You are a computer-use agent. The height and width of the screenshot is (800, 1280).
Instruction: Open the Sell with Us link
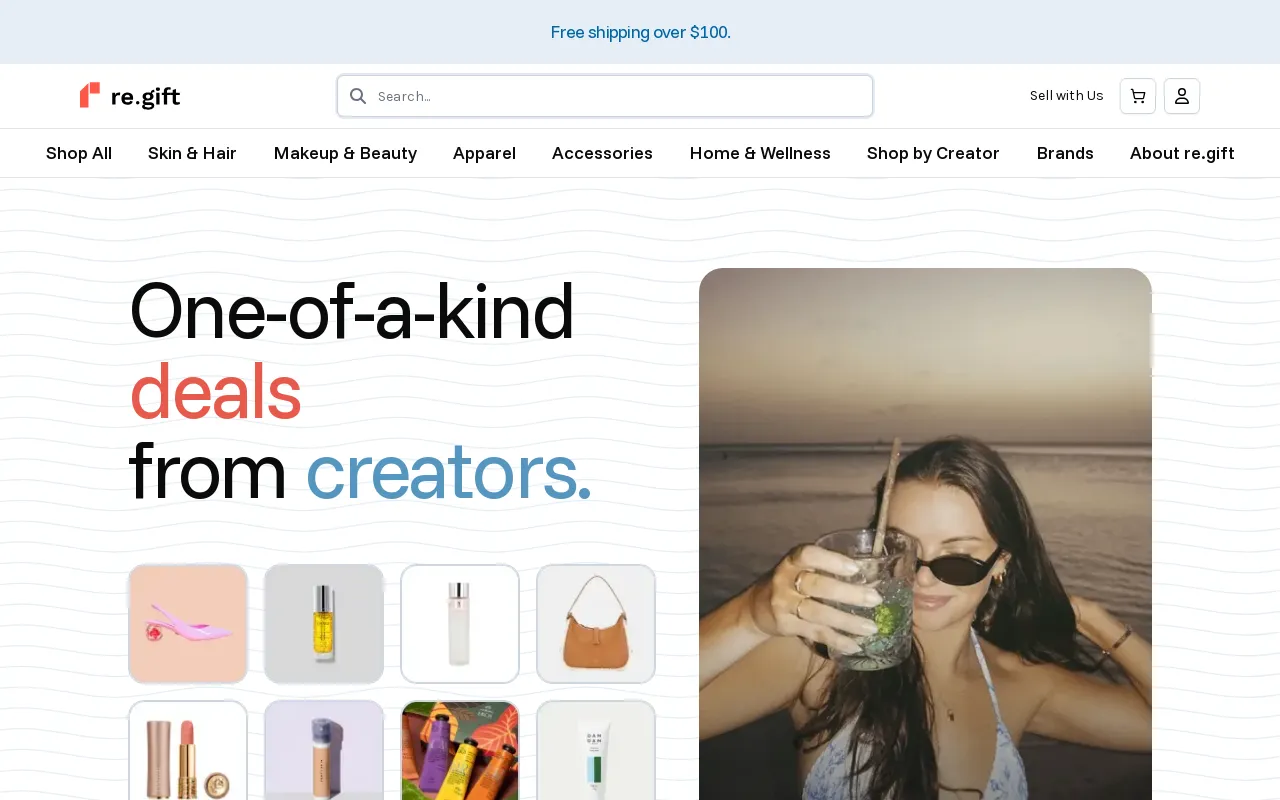[1066, 96]
